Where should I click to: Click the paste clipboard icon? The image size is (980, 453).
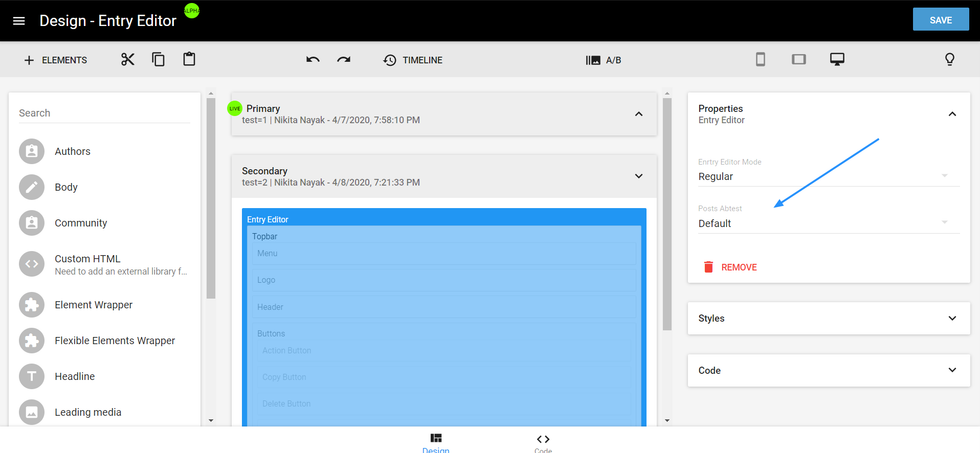pos(189,60)
